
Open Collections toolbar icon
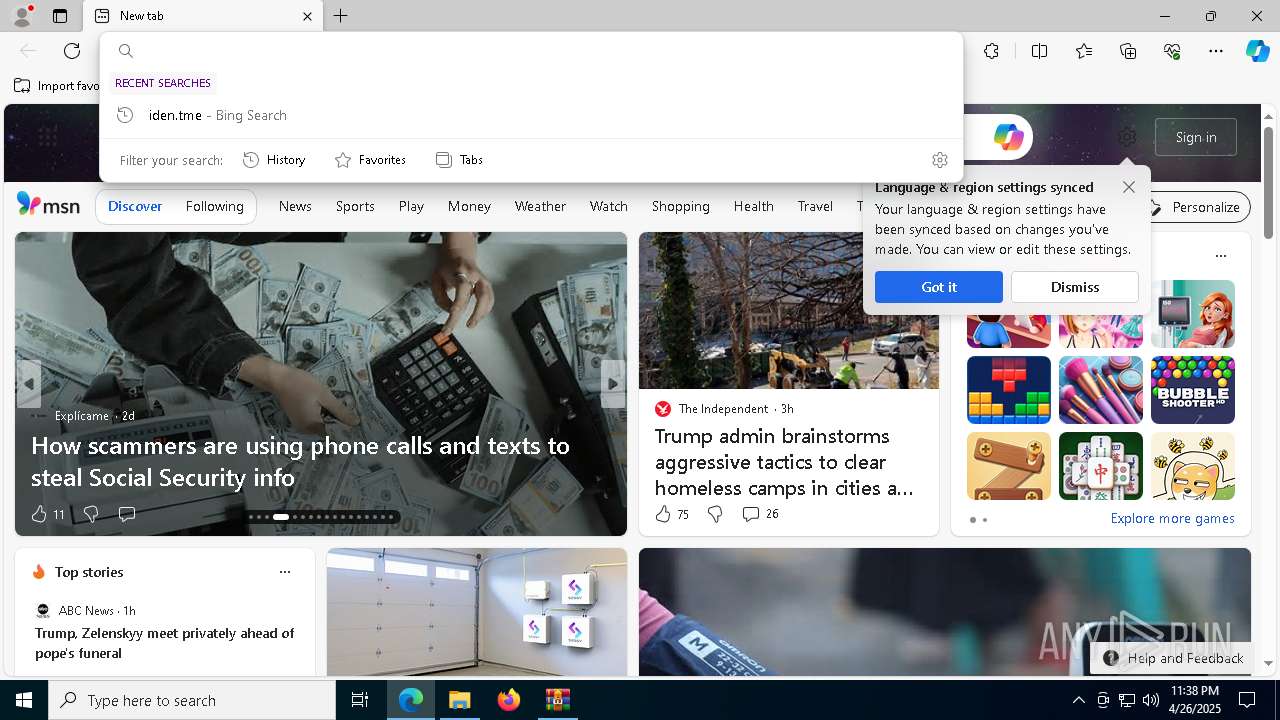[1128, 51]
